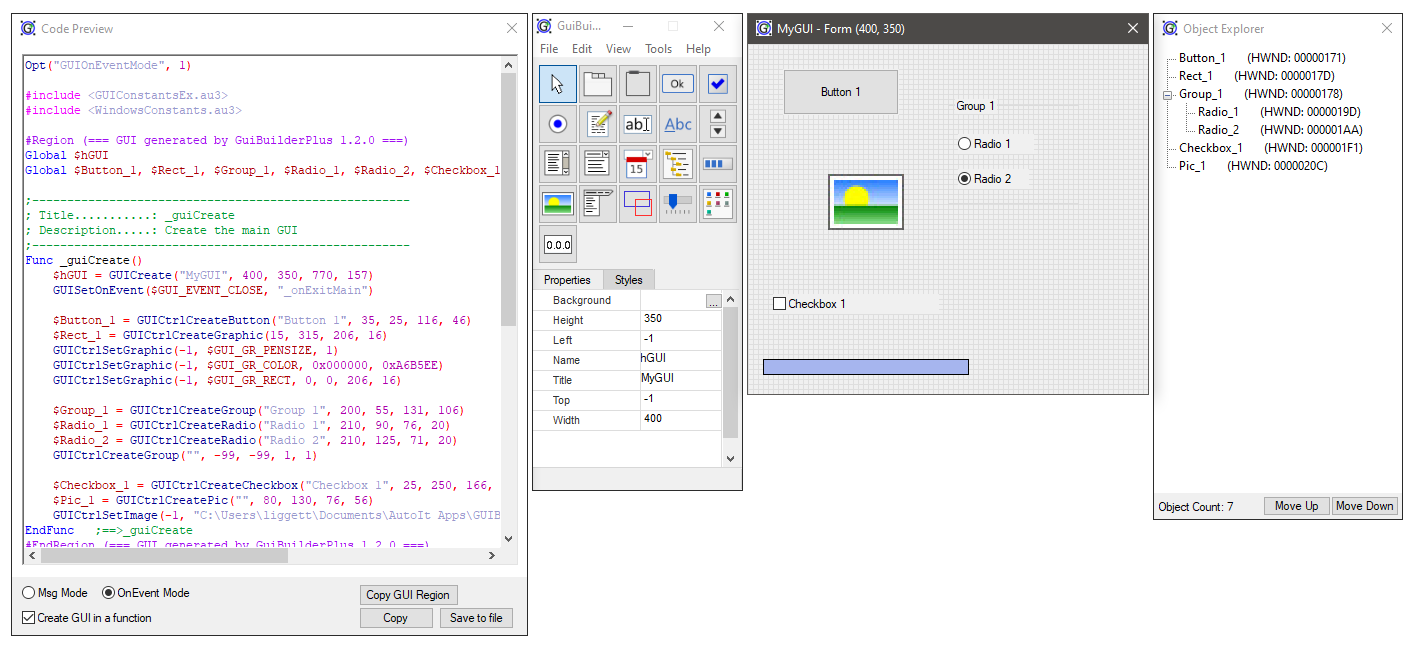Click the Height property value field
Screen dimensions: 1426x657
680,320
